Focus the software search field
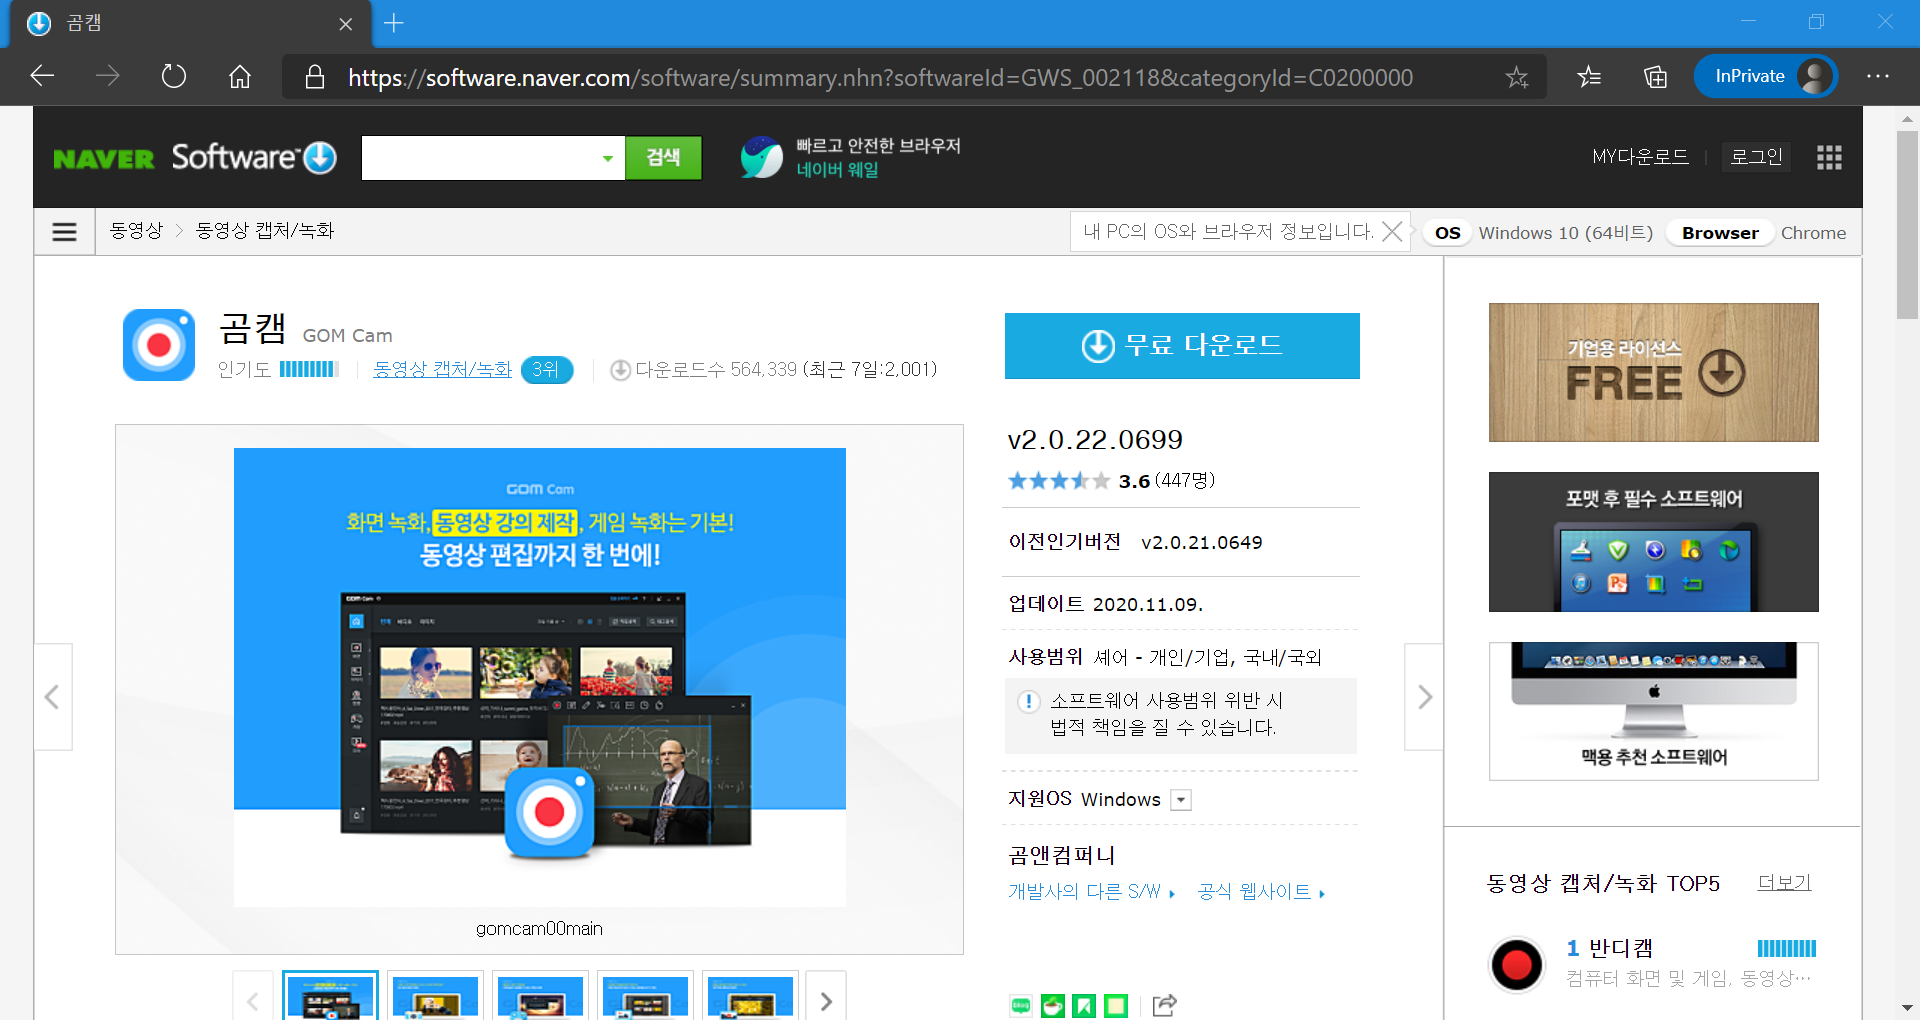The height and width of the screenshot is (1020, 1920). [478, 158]
